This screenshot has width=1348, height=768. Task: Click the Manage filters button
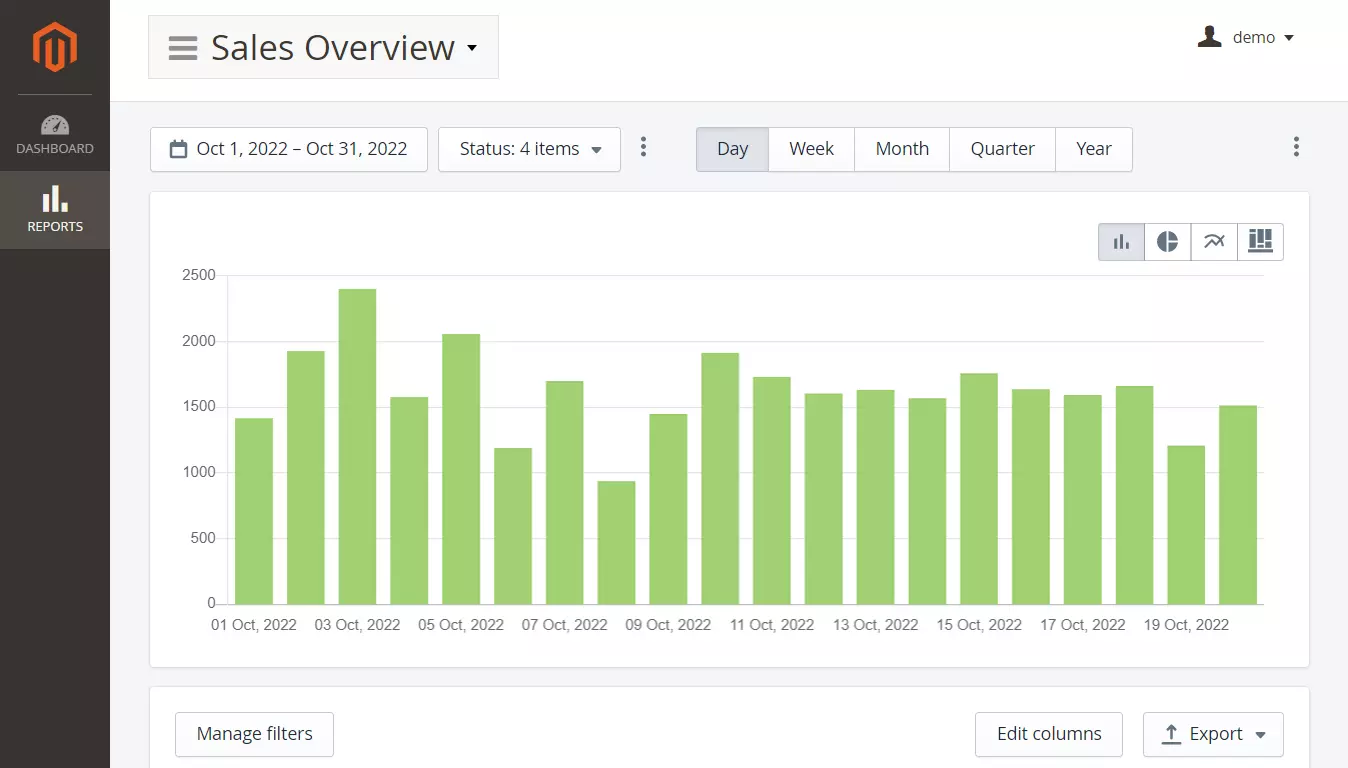(254, 734)
